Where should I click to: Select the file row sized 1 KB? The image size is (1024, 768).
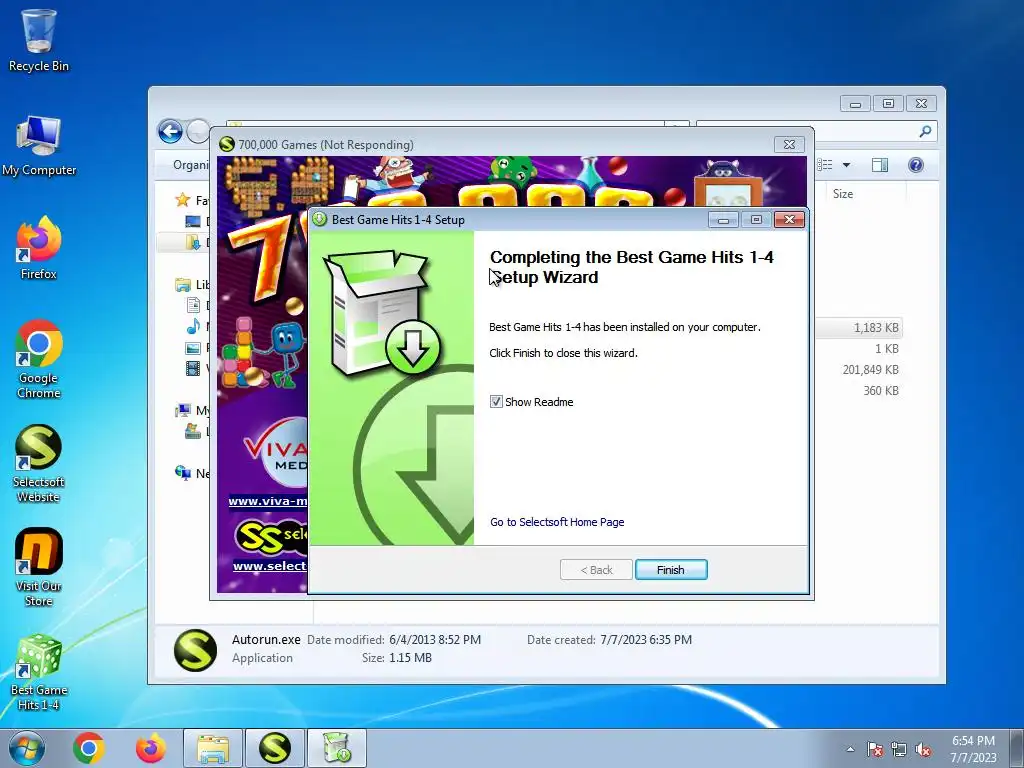click(x=859, y=349)
